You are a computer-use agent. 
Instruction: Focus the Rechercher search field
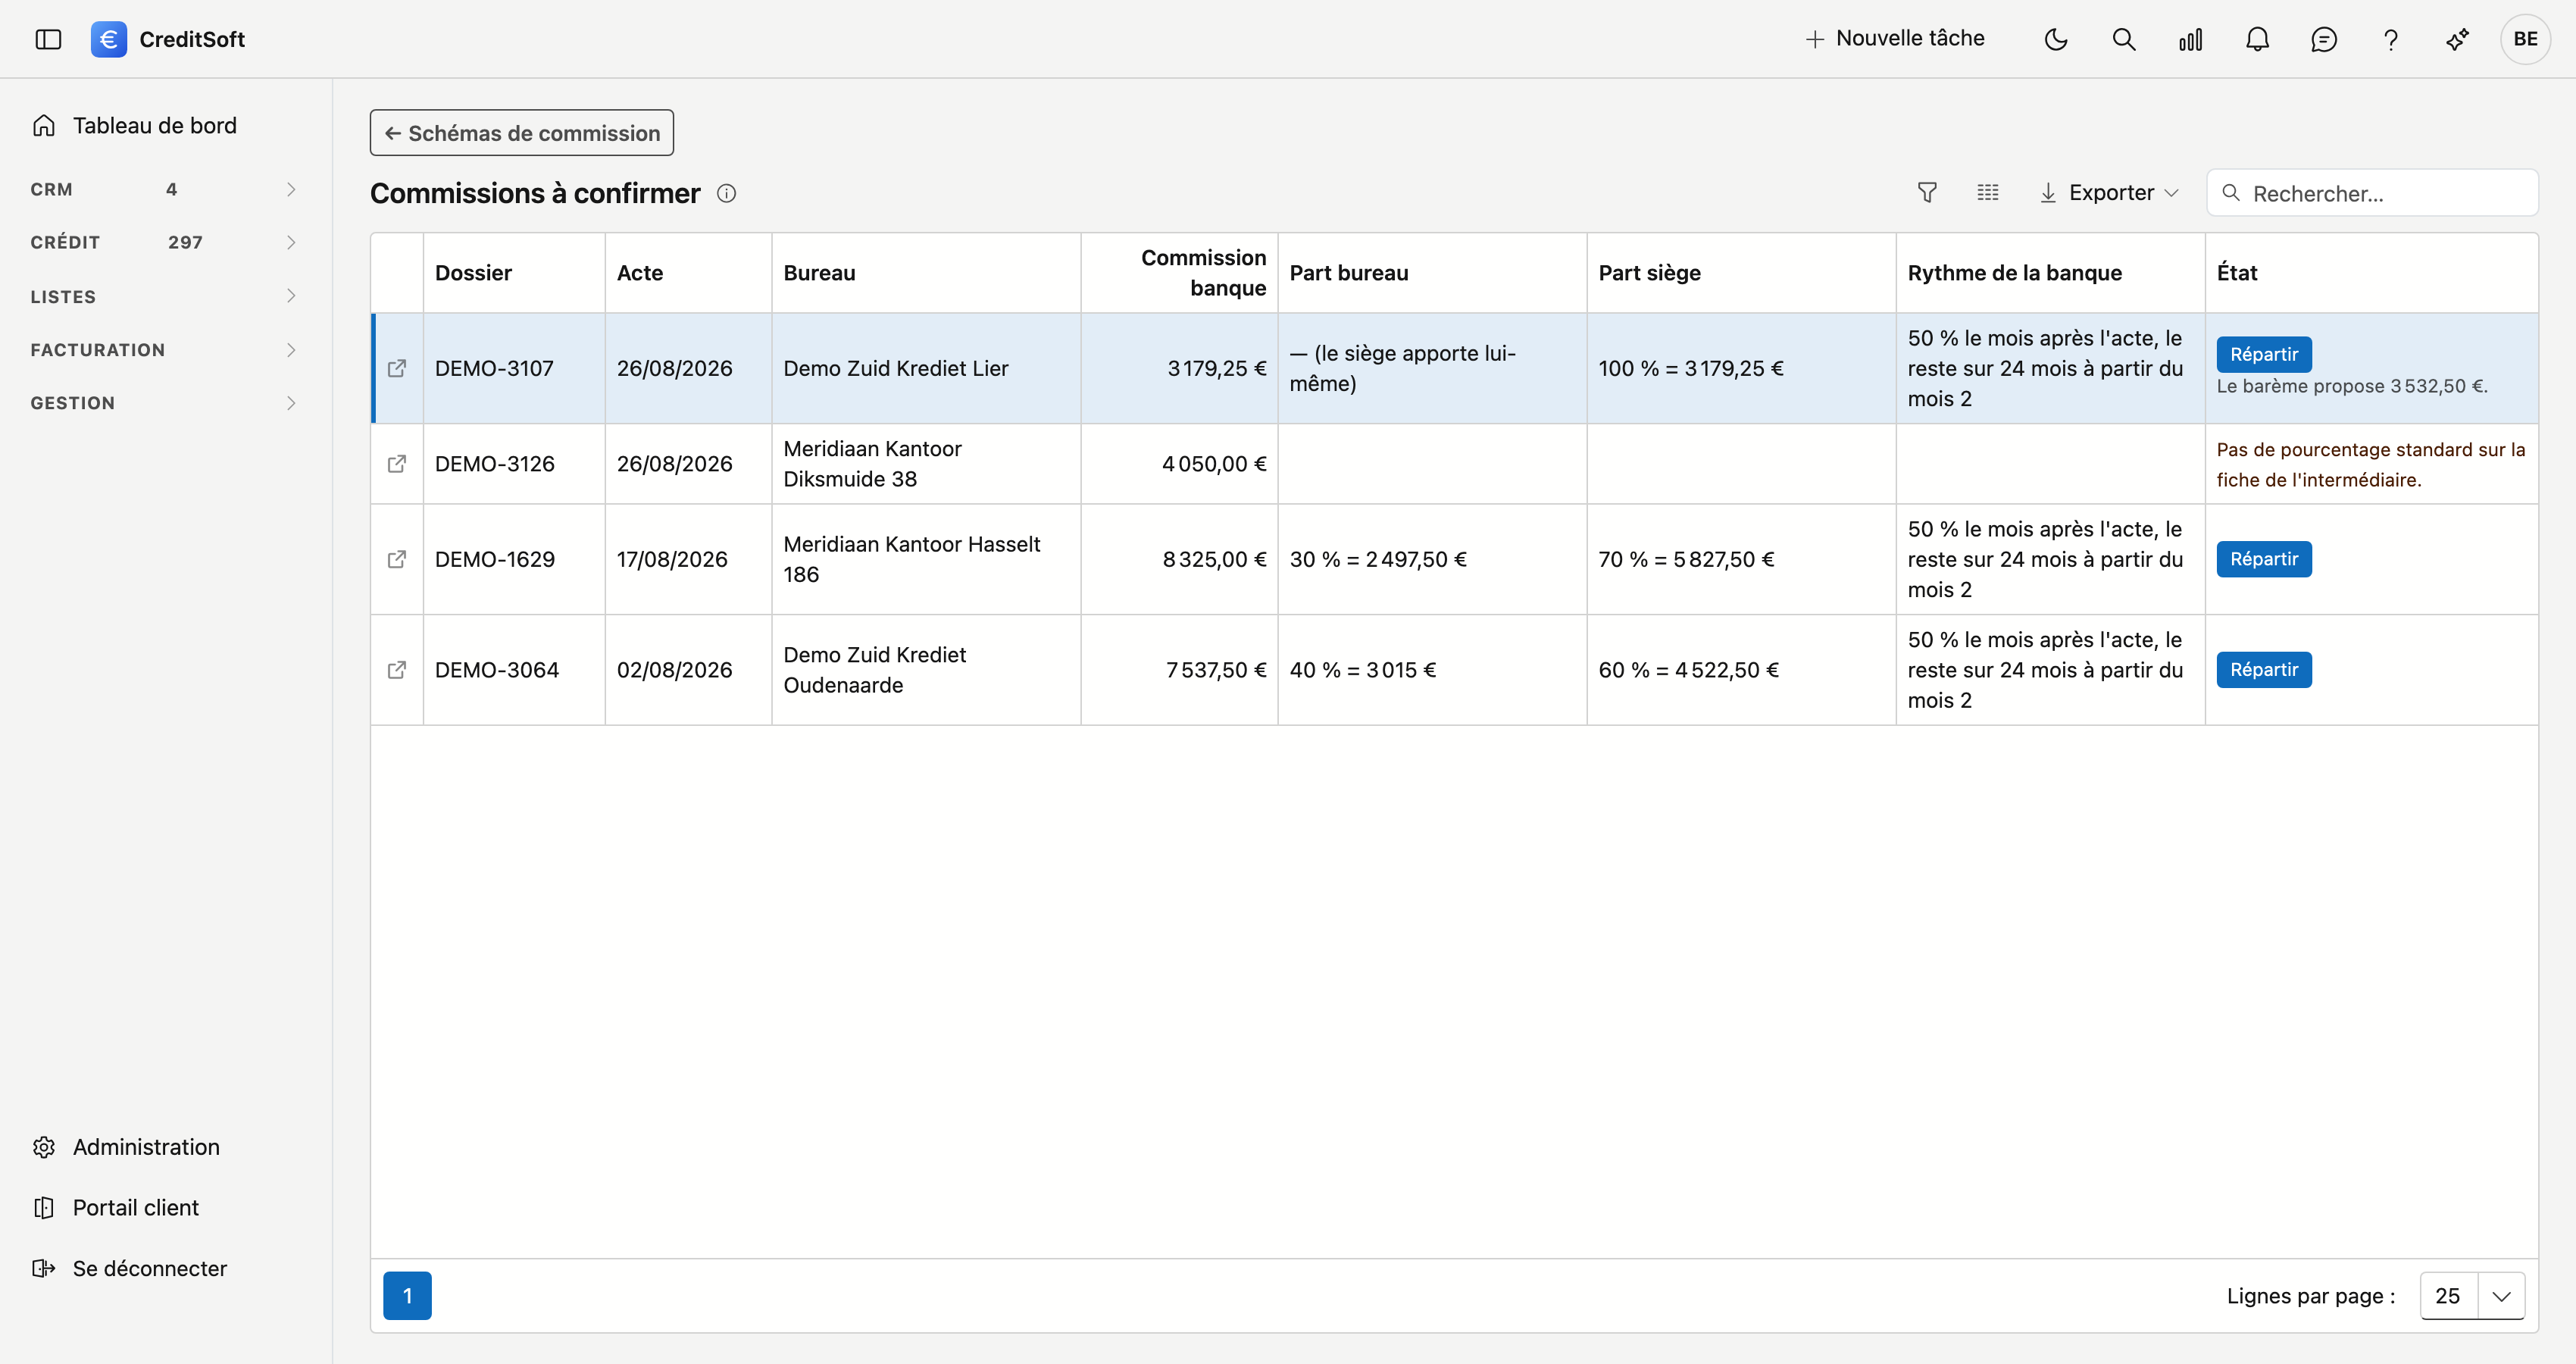2373,193
